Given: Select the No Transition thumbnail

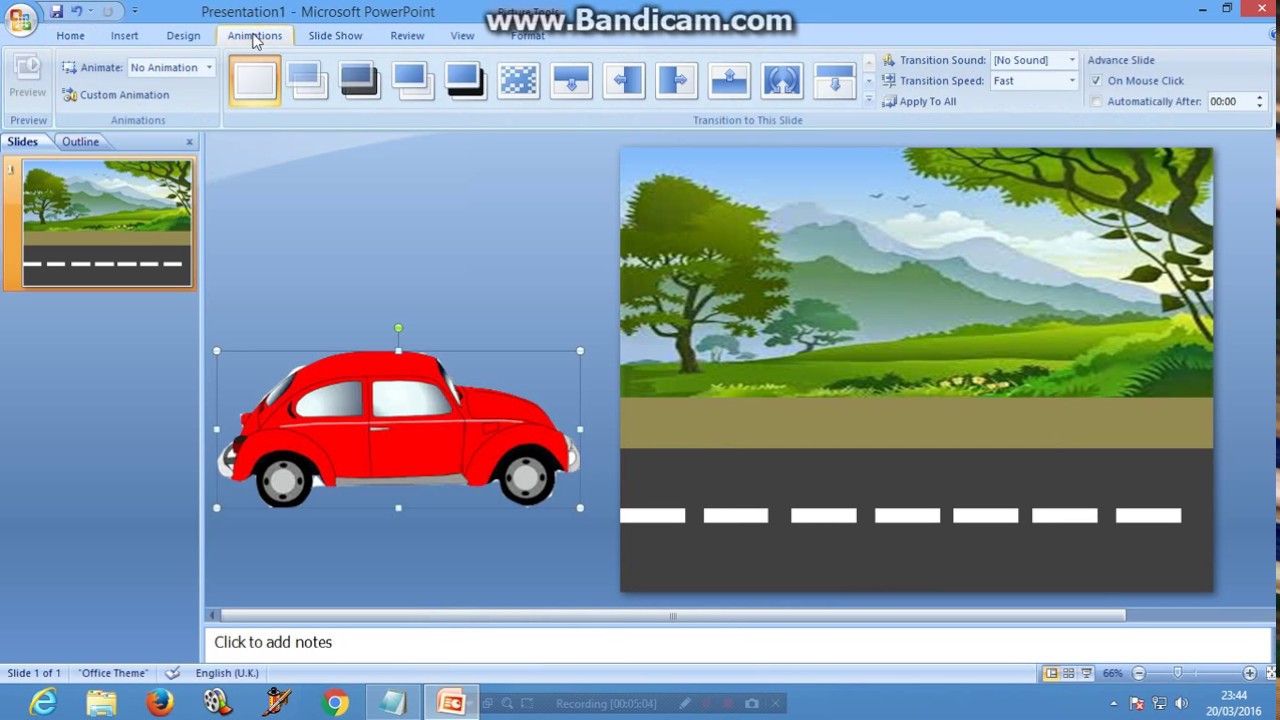Looking at the screenshot, I should 255,80.
